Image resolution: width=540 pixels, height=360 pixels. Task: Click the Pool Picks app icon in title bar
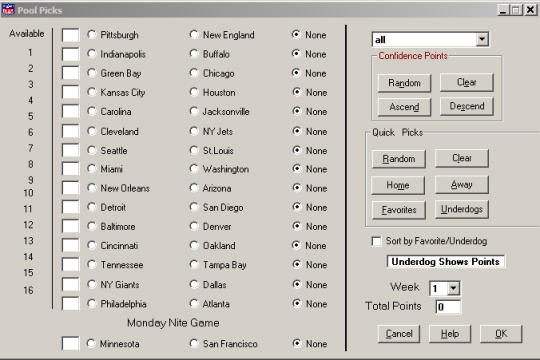(8, 10)
